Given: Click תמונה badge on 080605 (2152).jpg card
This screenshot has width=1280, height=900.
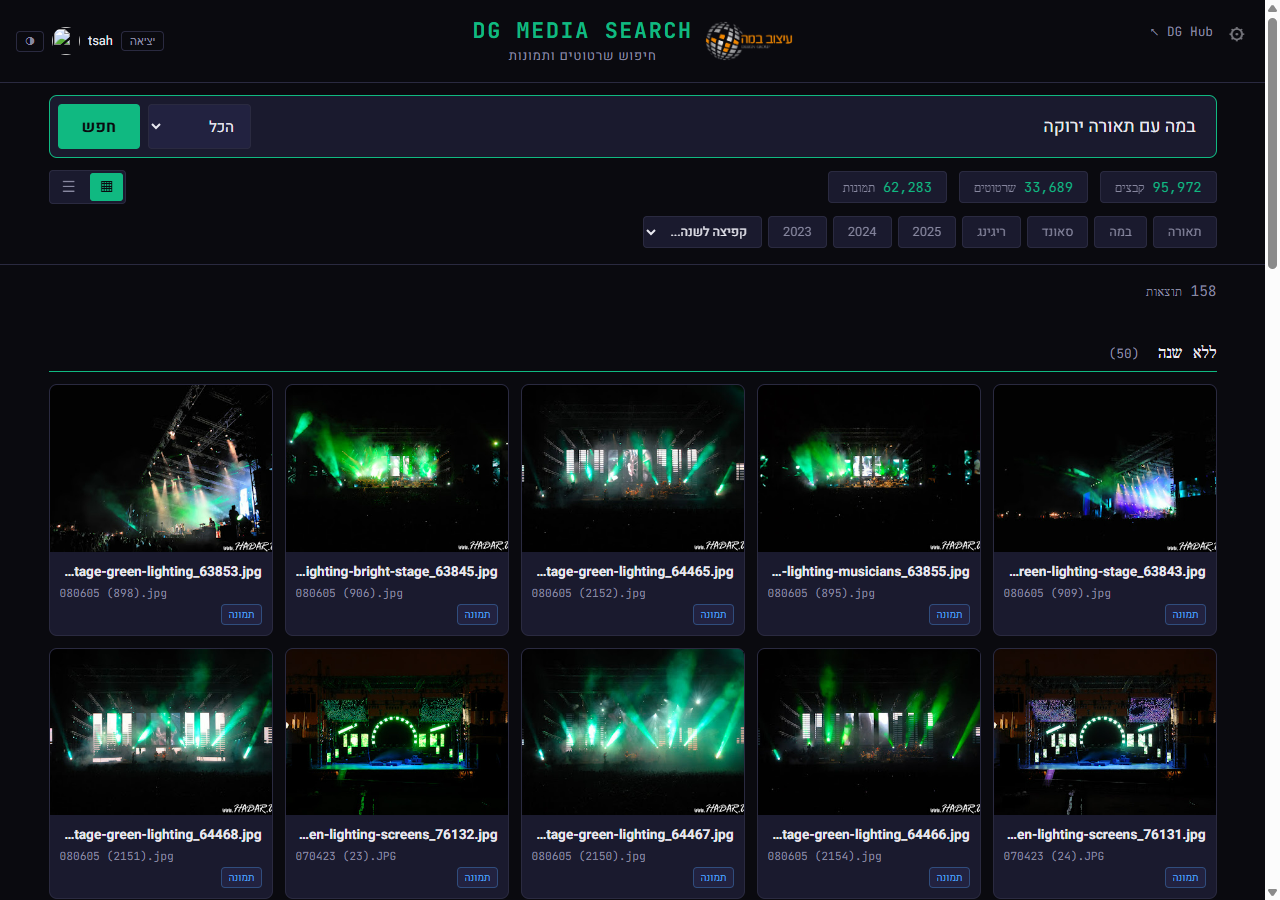Looking at the screenshot, I should coord(713,614).
